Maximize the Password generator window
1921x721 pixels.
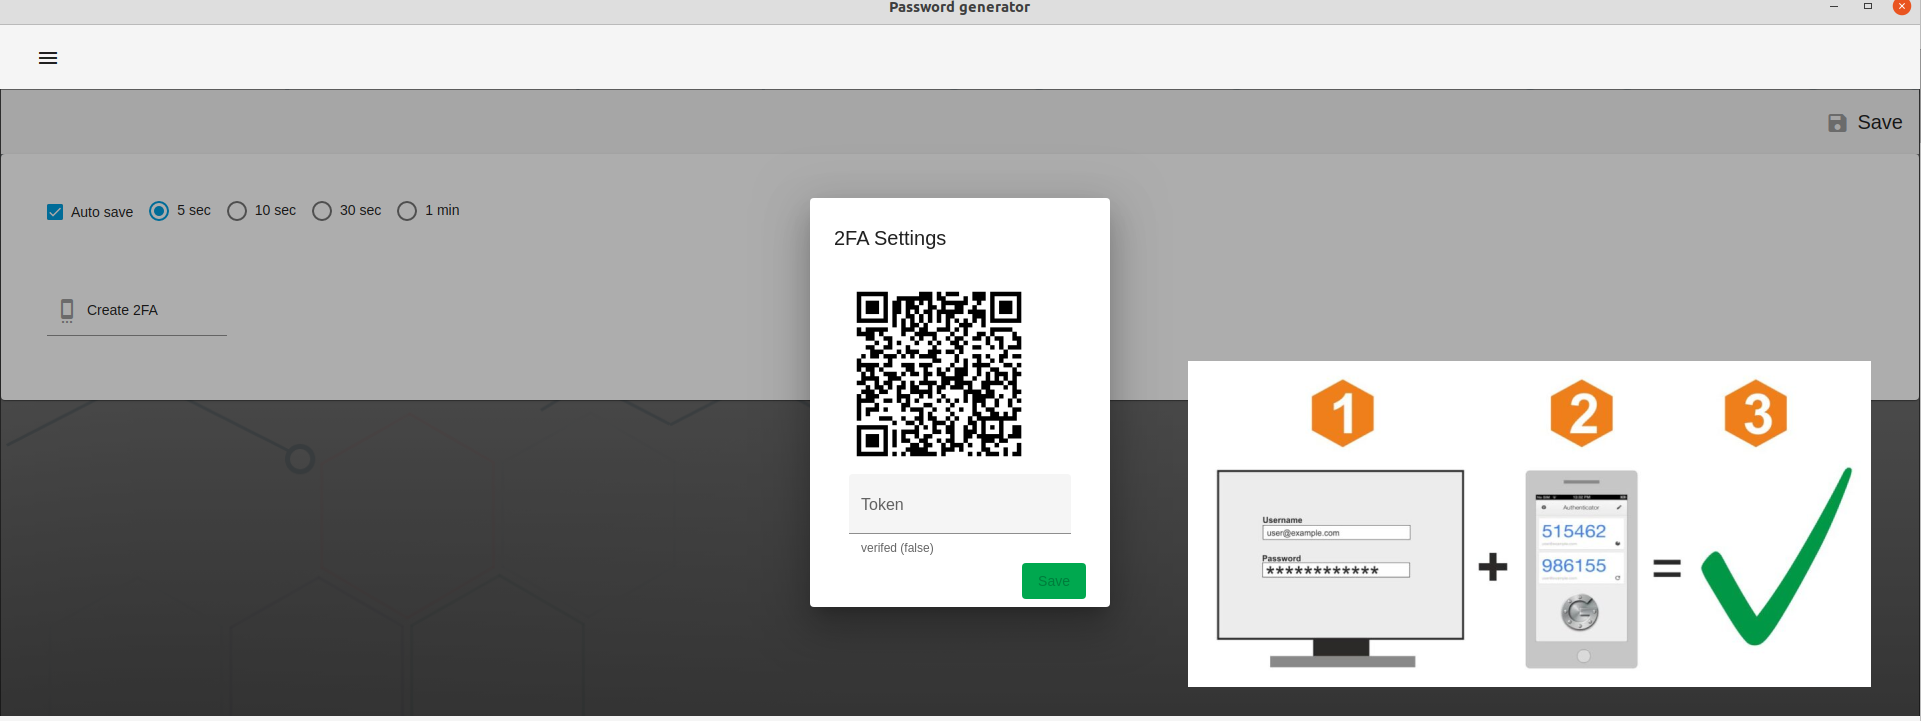click(x=1868, y=7)
